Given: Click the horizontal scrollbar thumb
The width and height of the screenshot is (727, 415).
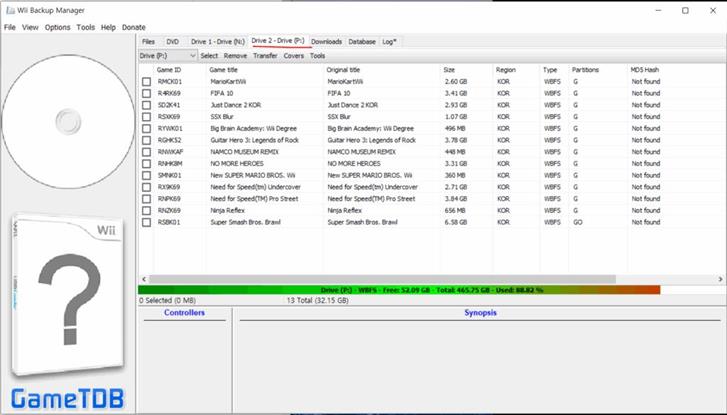Looking at the screenshot, I should pyautogui.click(x=383, y=279).
